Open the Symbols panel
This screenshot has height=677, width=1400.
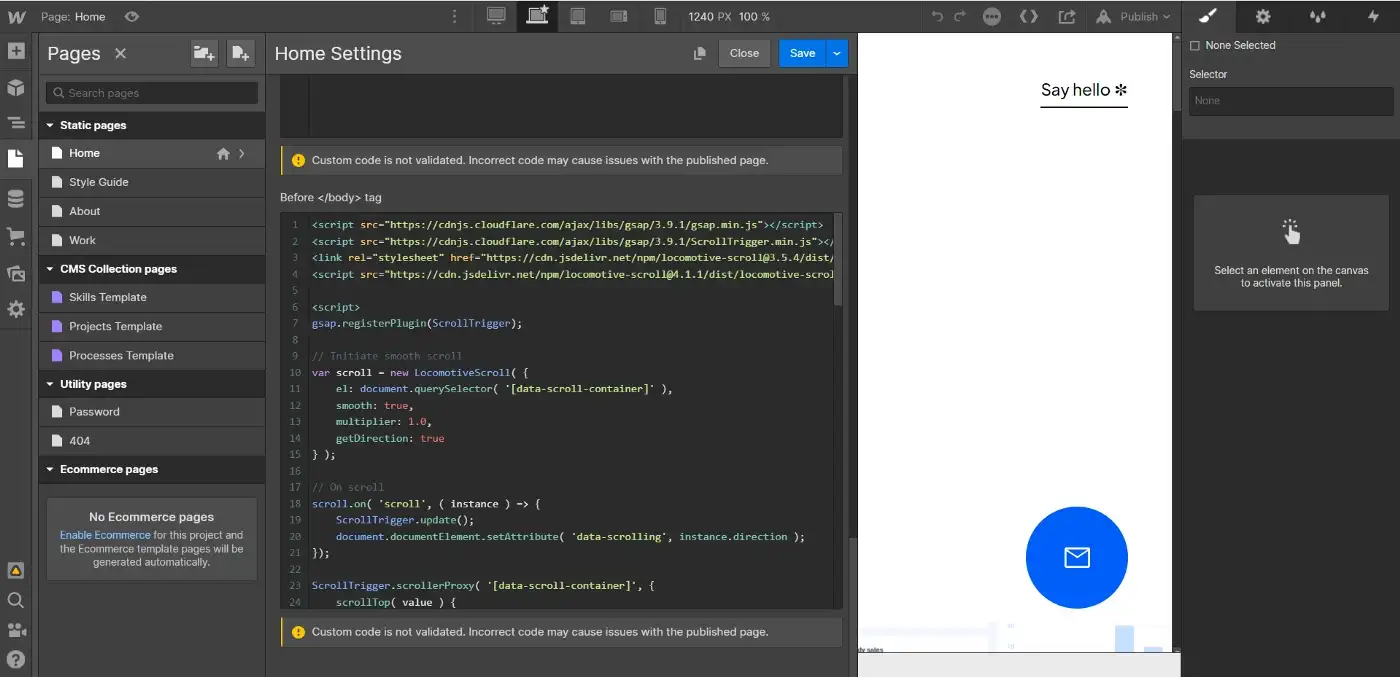pyautogui.click(x=15, y=86)
